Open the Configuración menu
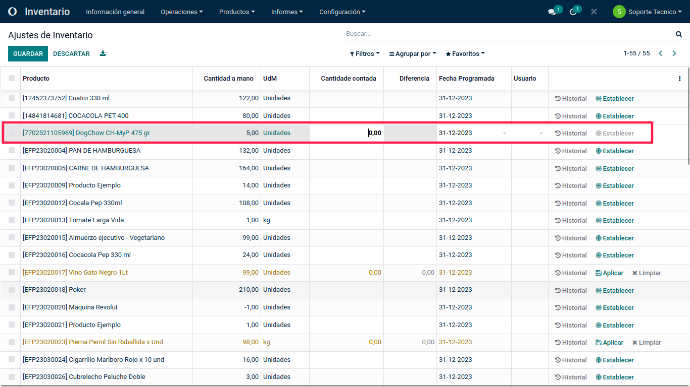The width and height of the screenshot is (690, 387). (342, 12)
